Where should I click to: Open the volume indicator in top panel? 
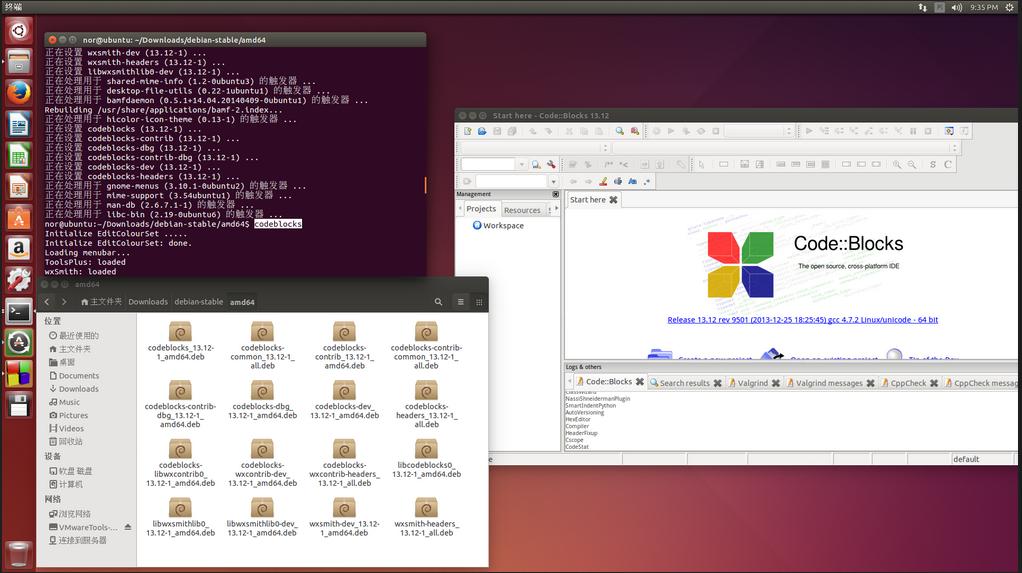956,7
